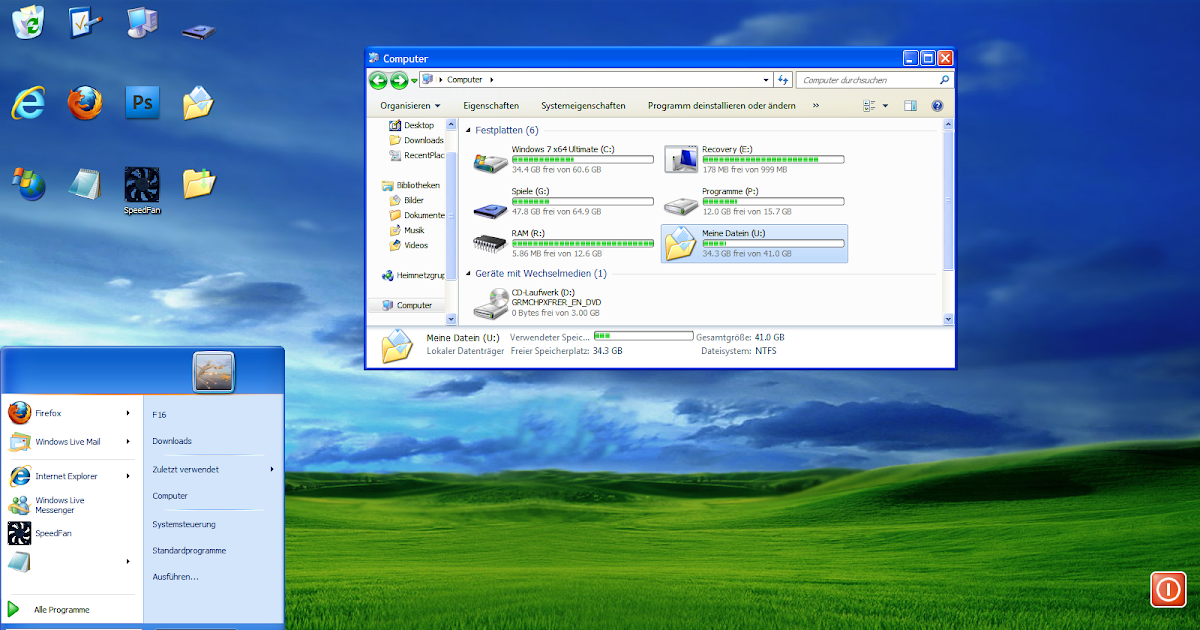Expand the Internet Explorer submenu arrow
This screenshot has width=1200, height=630.
click(128, 476)
